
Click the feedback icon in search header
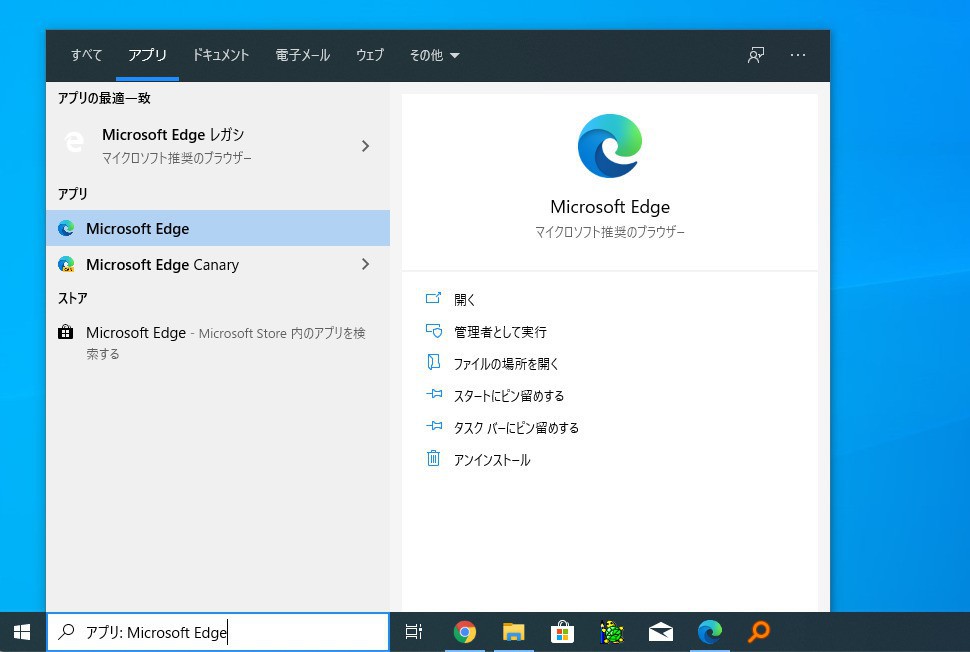point(756,55)
